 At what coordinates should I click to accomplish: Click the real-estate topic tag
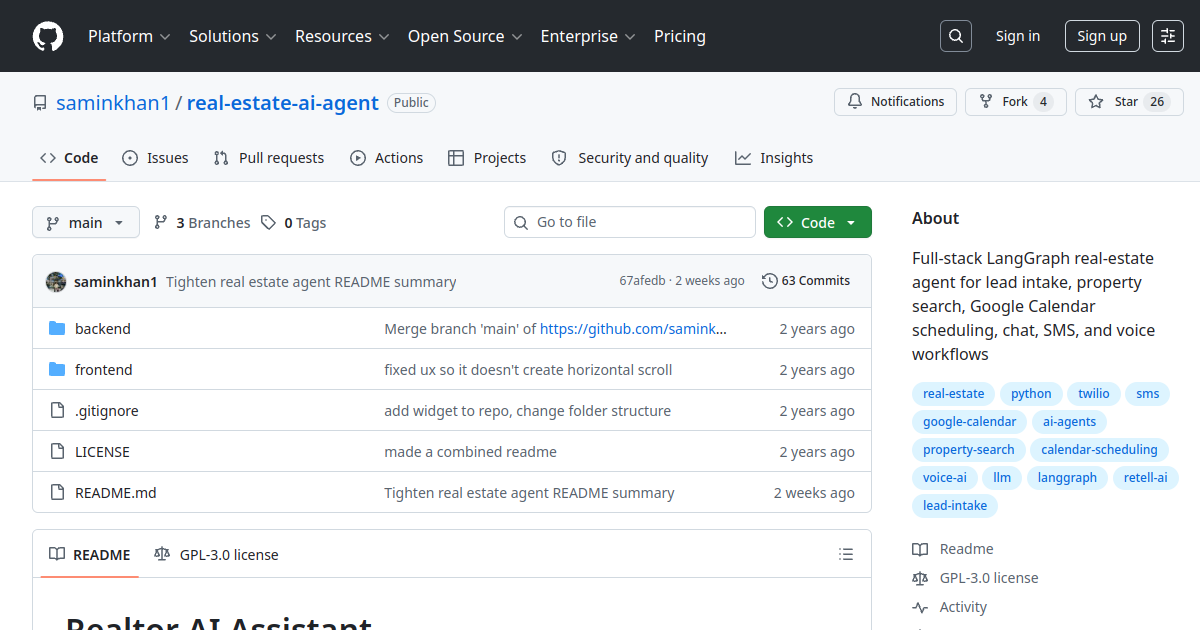pyautogui.click(x=954, y=394)
